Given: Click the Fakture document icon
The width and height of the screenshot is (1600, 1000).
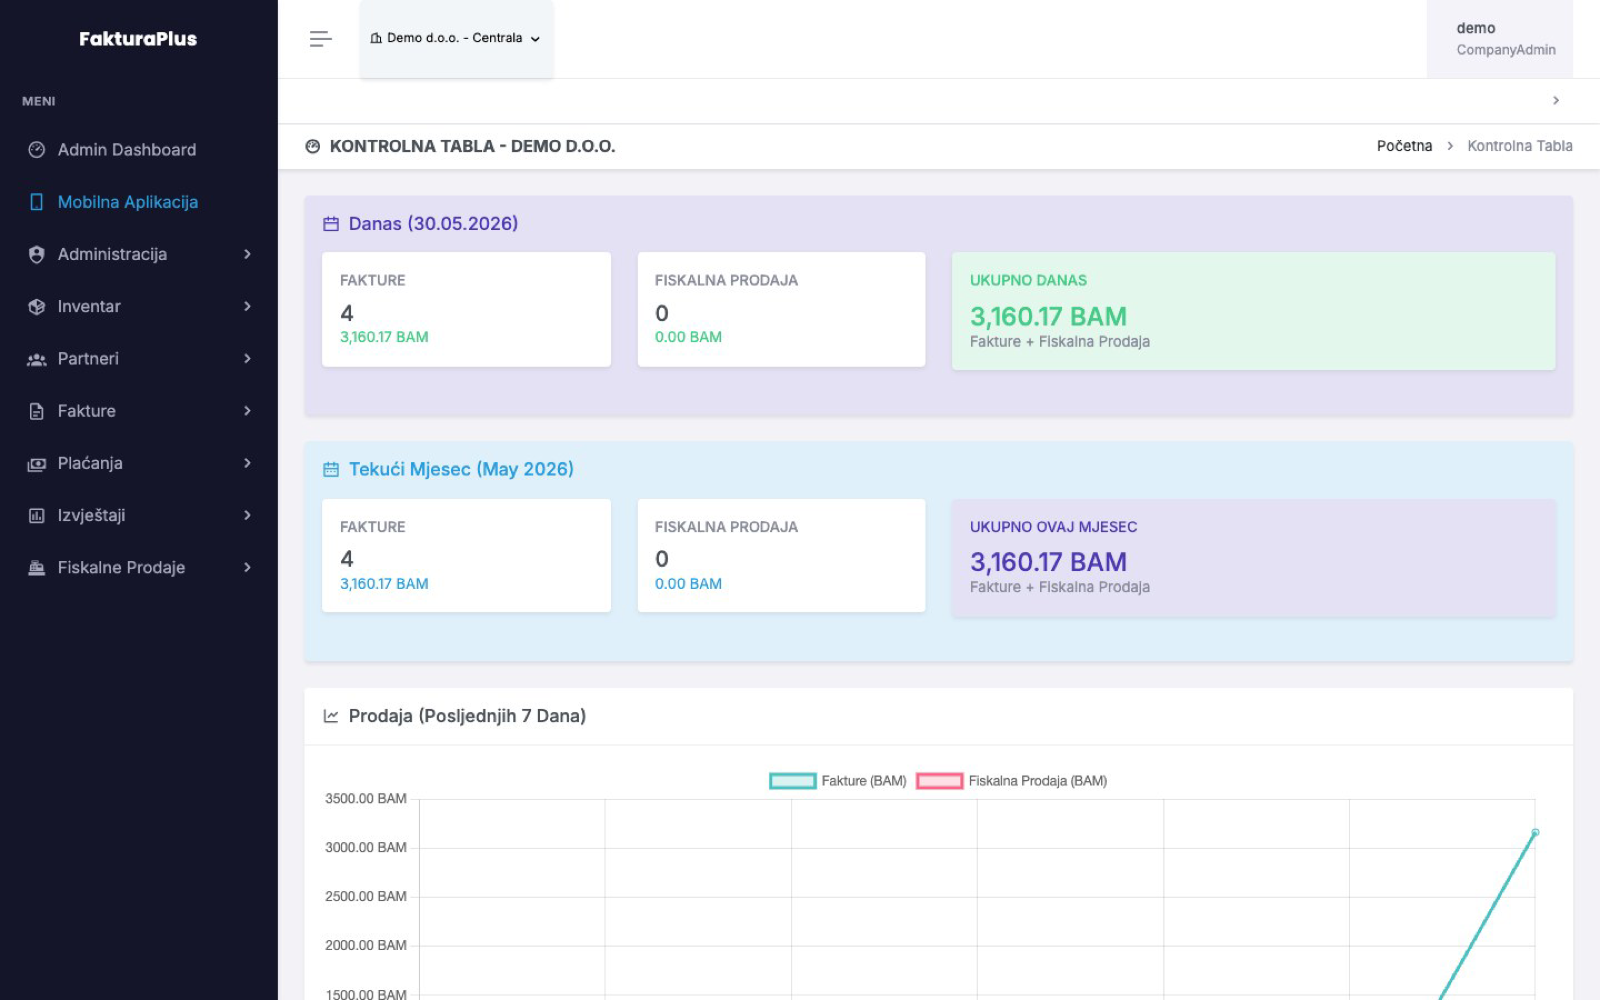Looking at the screenshot, I should coord(37,411).
